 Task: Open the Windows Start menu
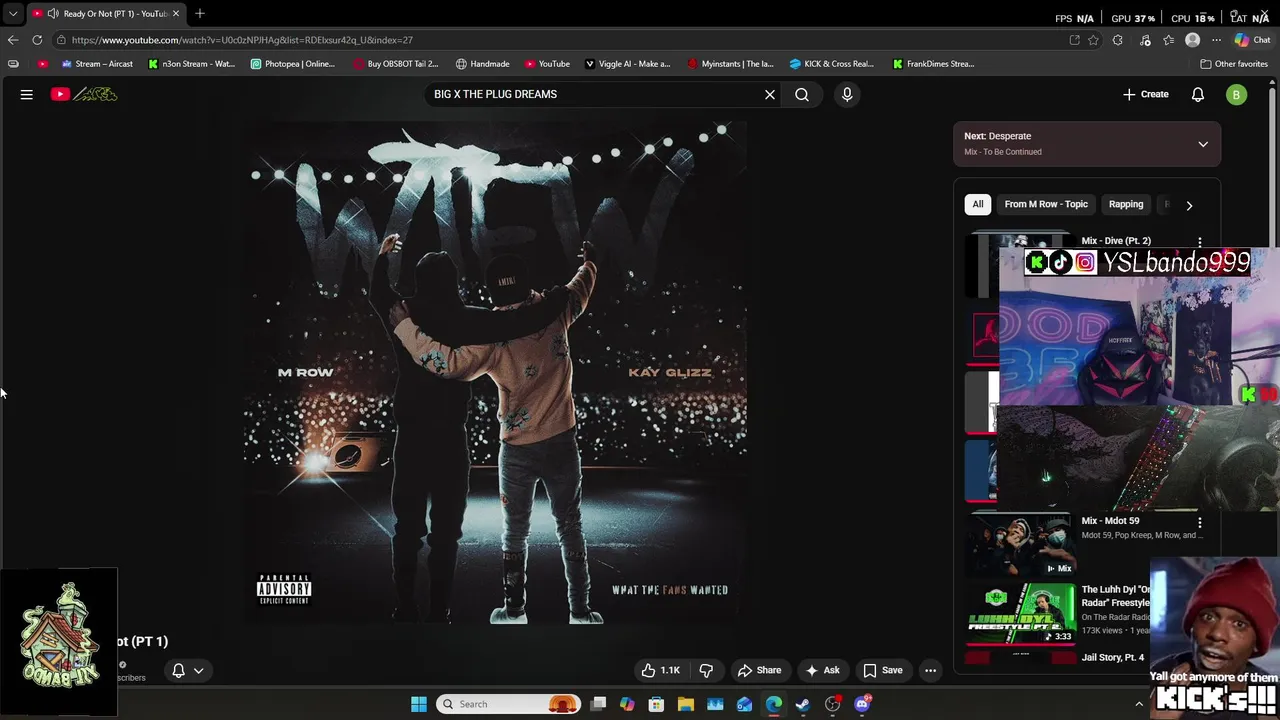(419, 704)
